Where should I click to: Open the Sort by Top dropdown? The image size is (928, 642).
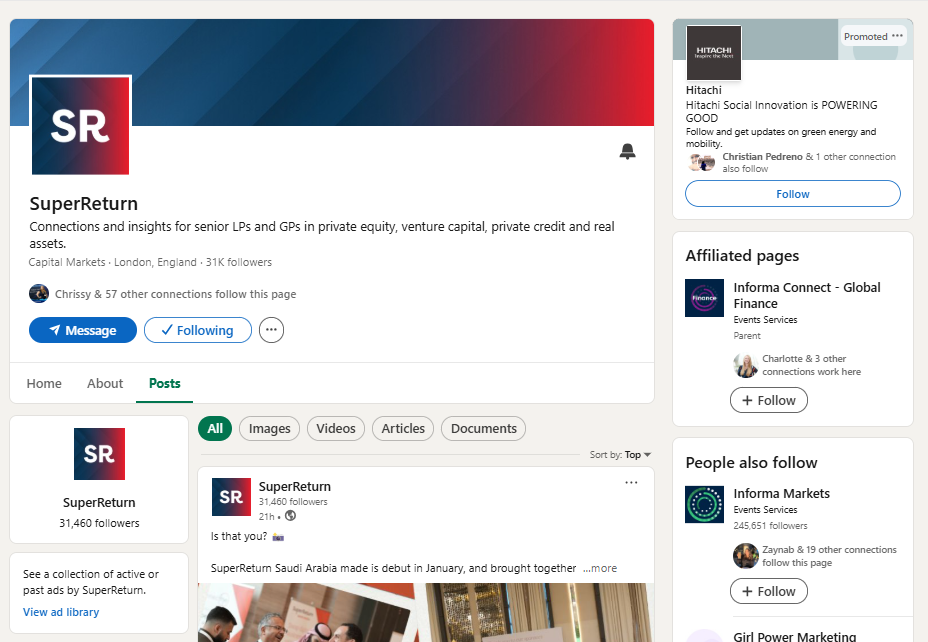(621, 455)
